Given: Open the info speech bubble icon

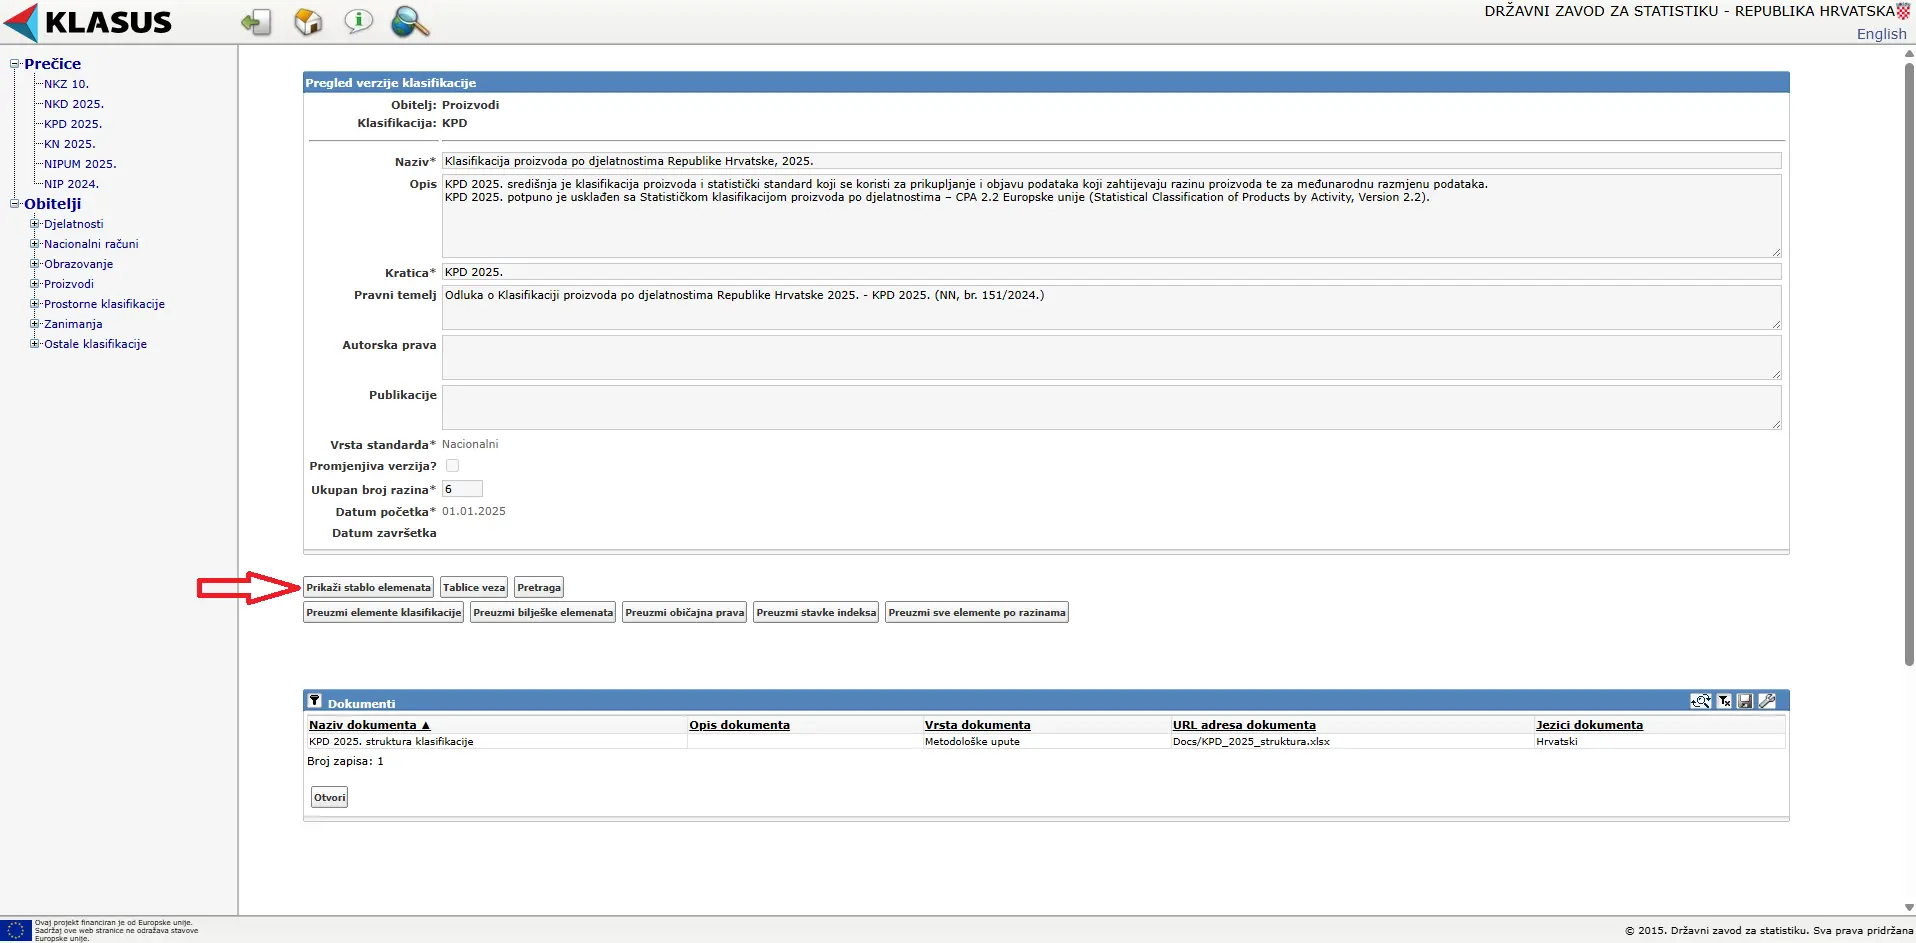Looking at the screenshot, I should point(358,21).
